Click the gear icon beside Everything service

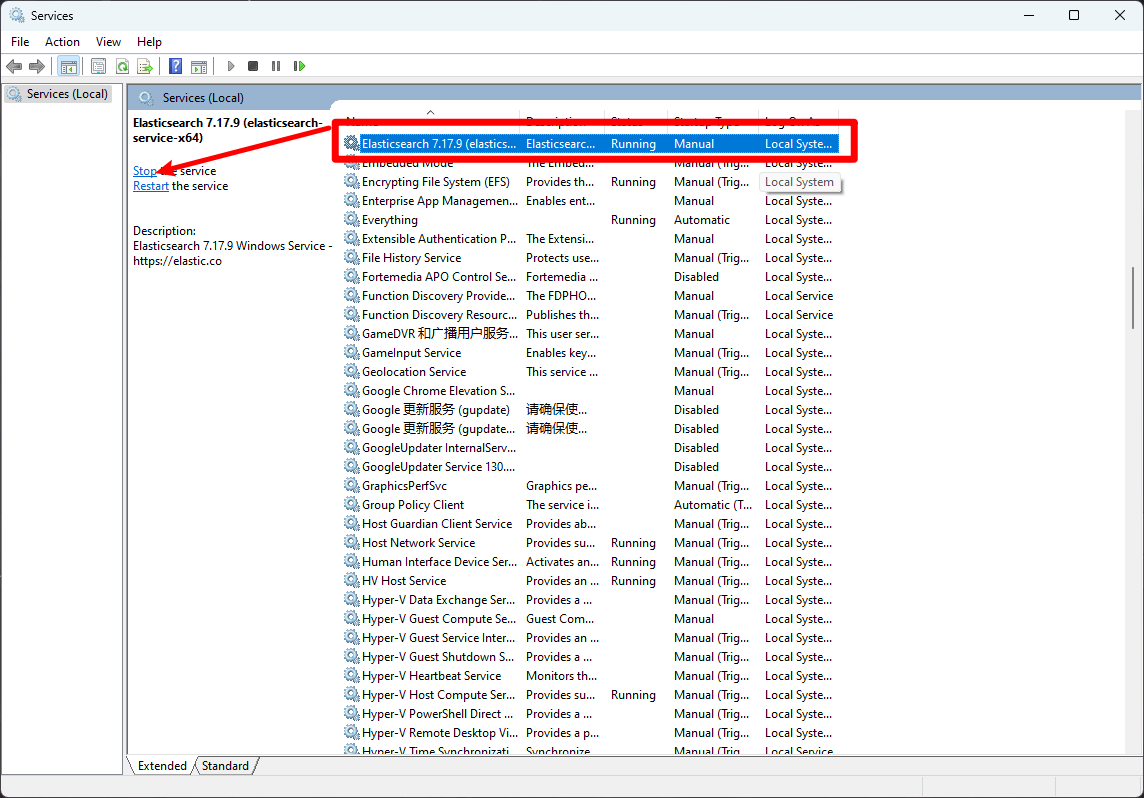pyautogui.click(x=352, y=220)
